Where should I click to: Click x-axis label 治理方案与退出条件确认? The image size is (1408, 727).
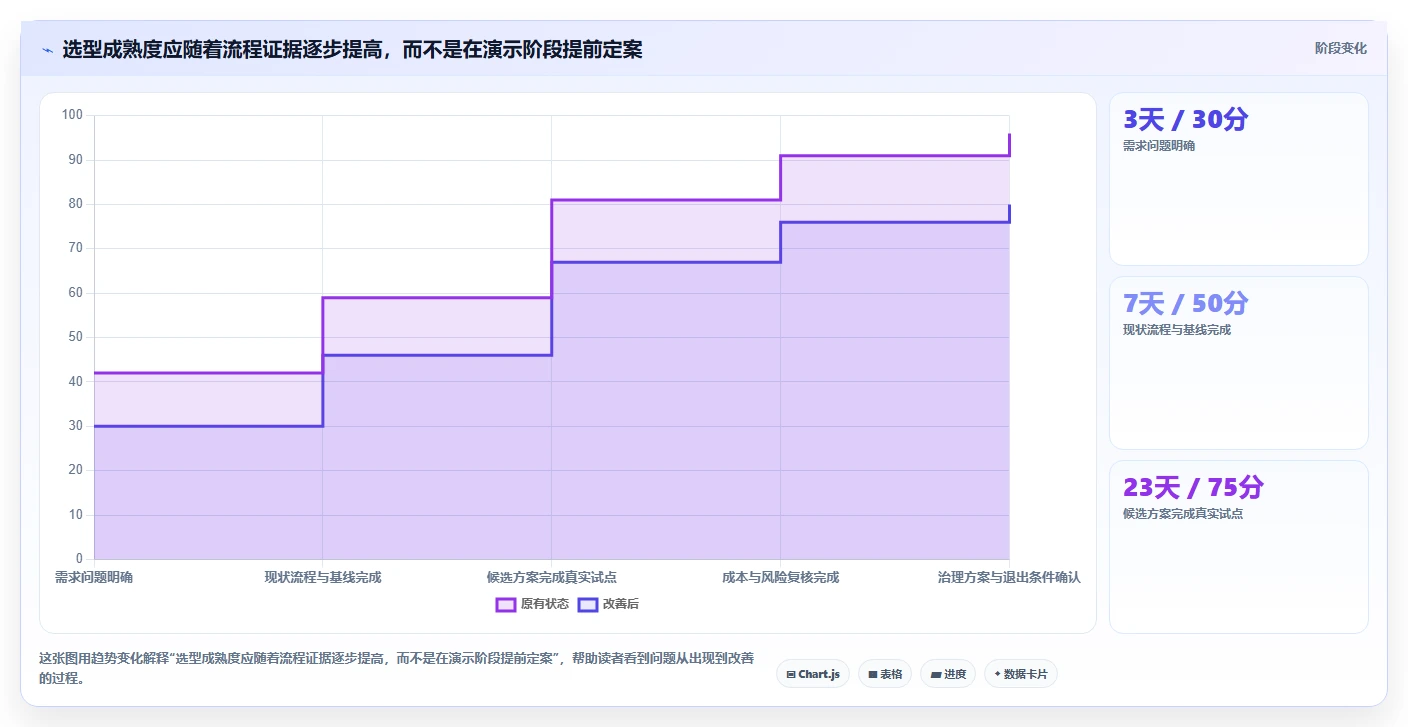point(1009,577)
